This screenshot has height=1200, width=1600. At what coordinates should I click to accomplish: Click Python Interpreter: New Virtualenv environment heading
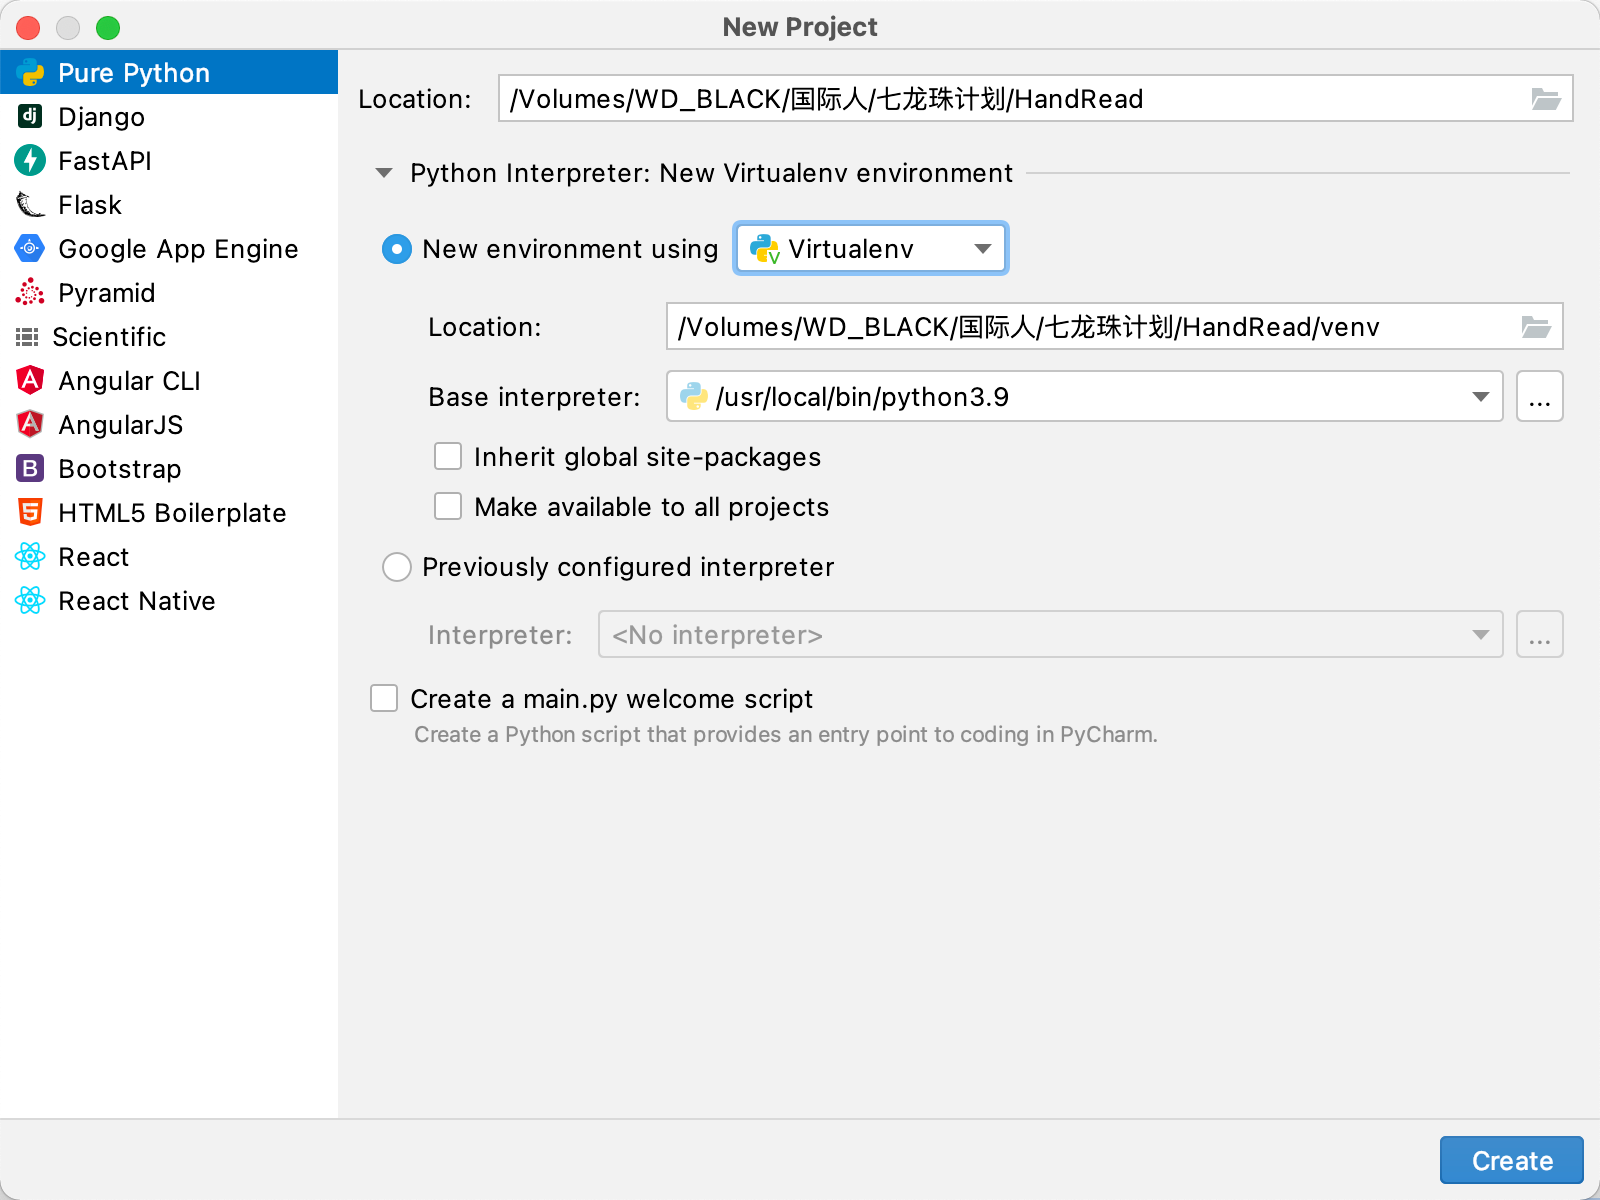coord(711,173)
